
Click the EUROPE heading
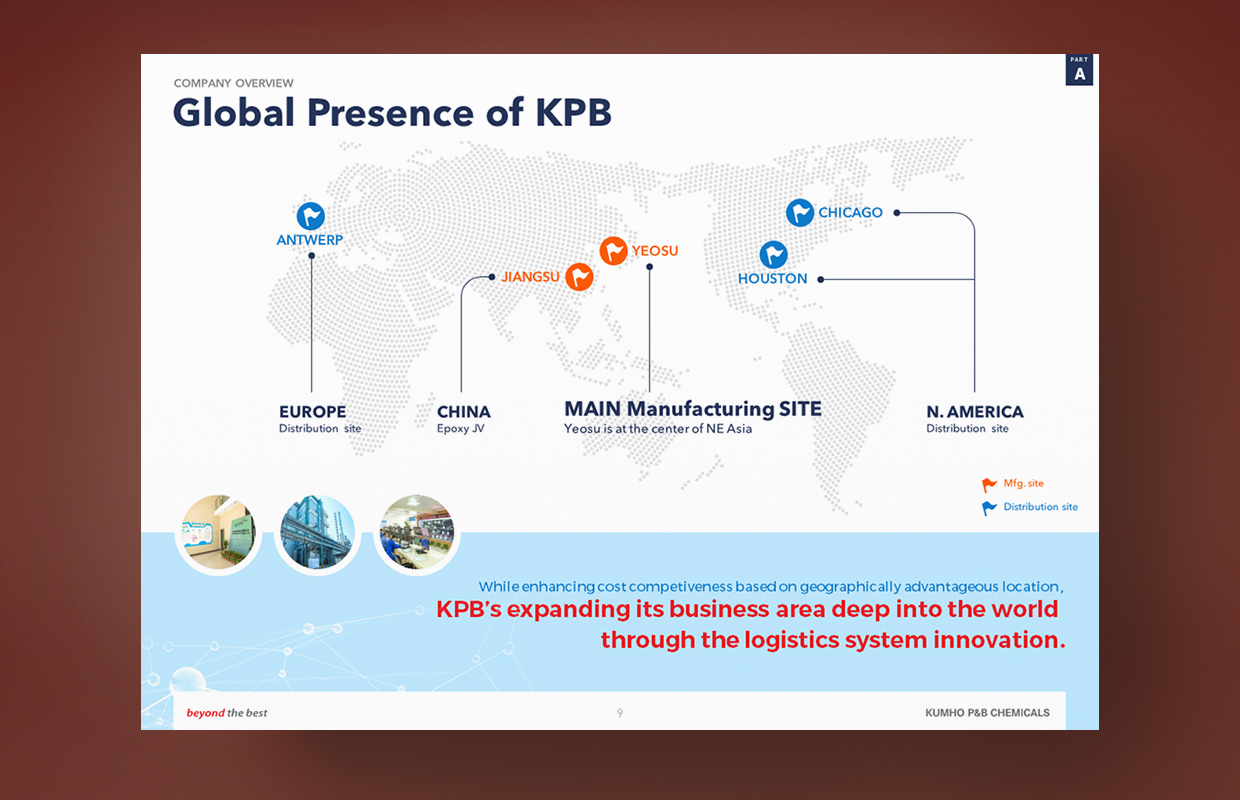[313, 412]
